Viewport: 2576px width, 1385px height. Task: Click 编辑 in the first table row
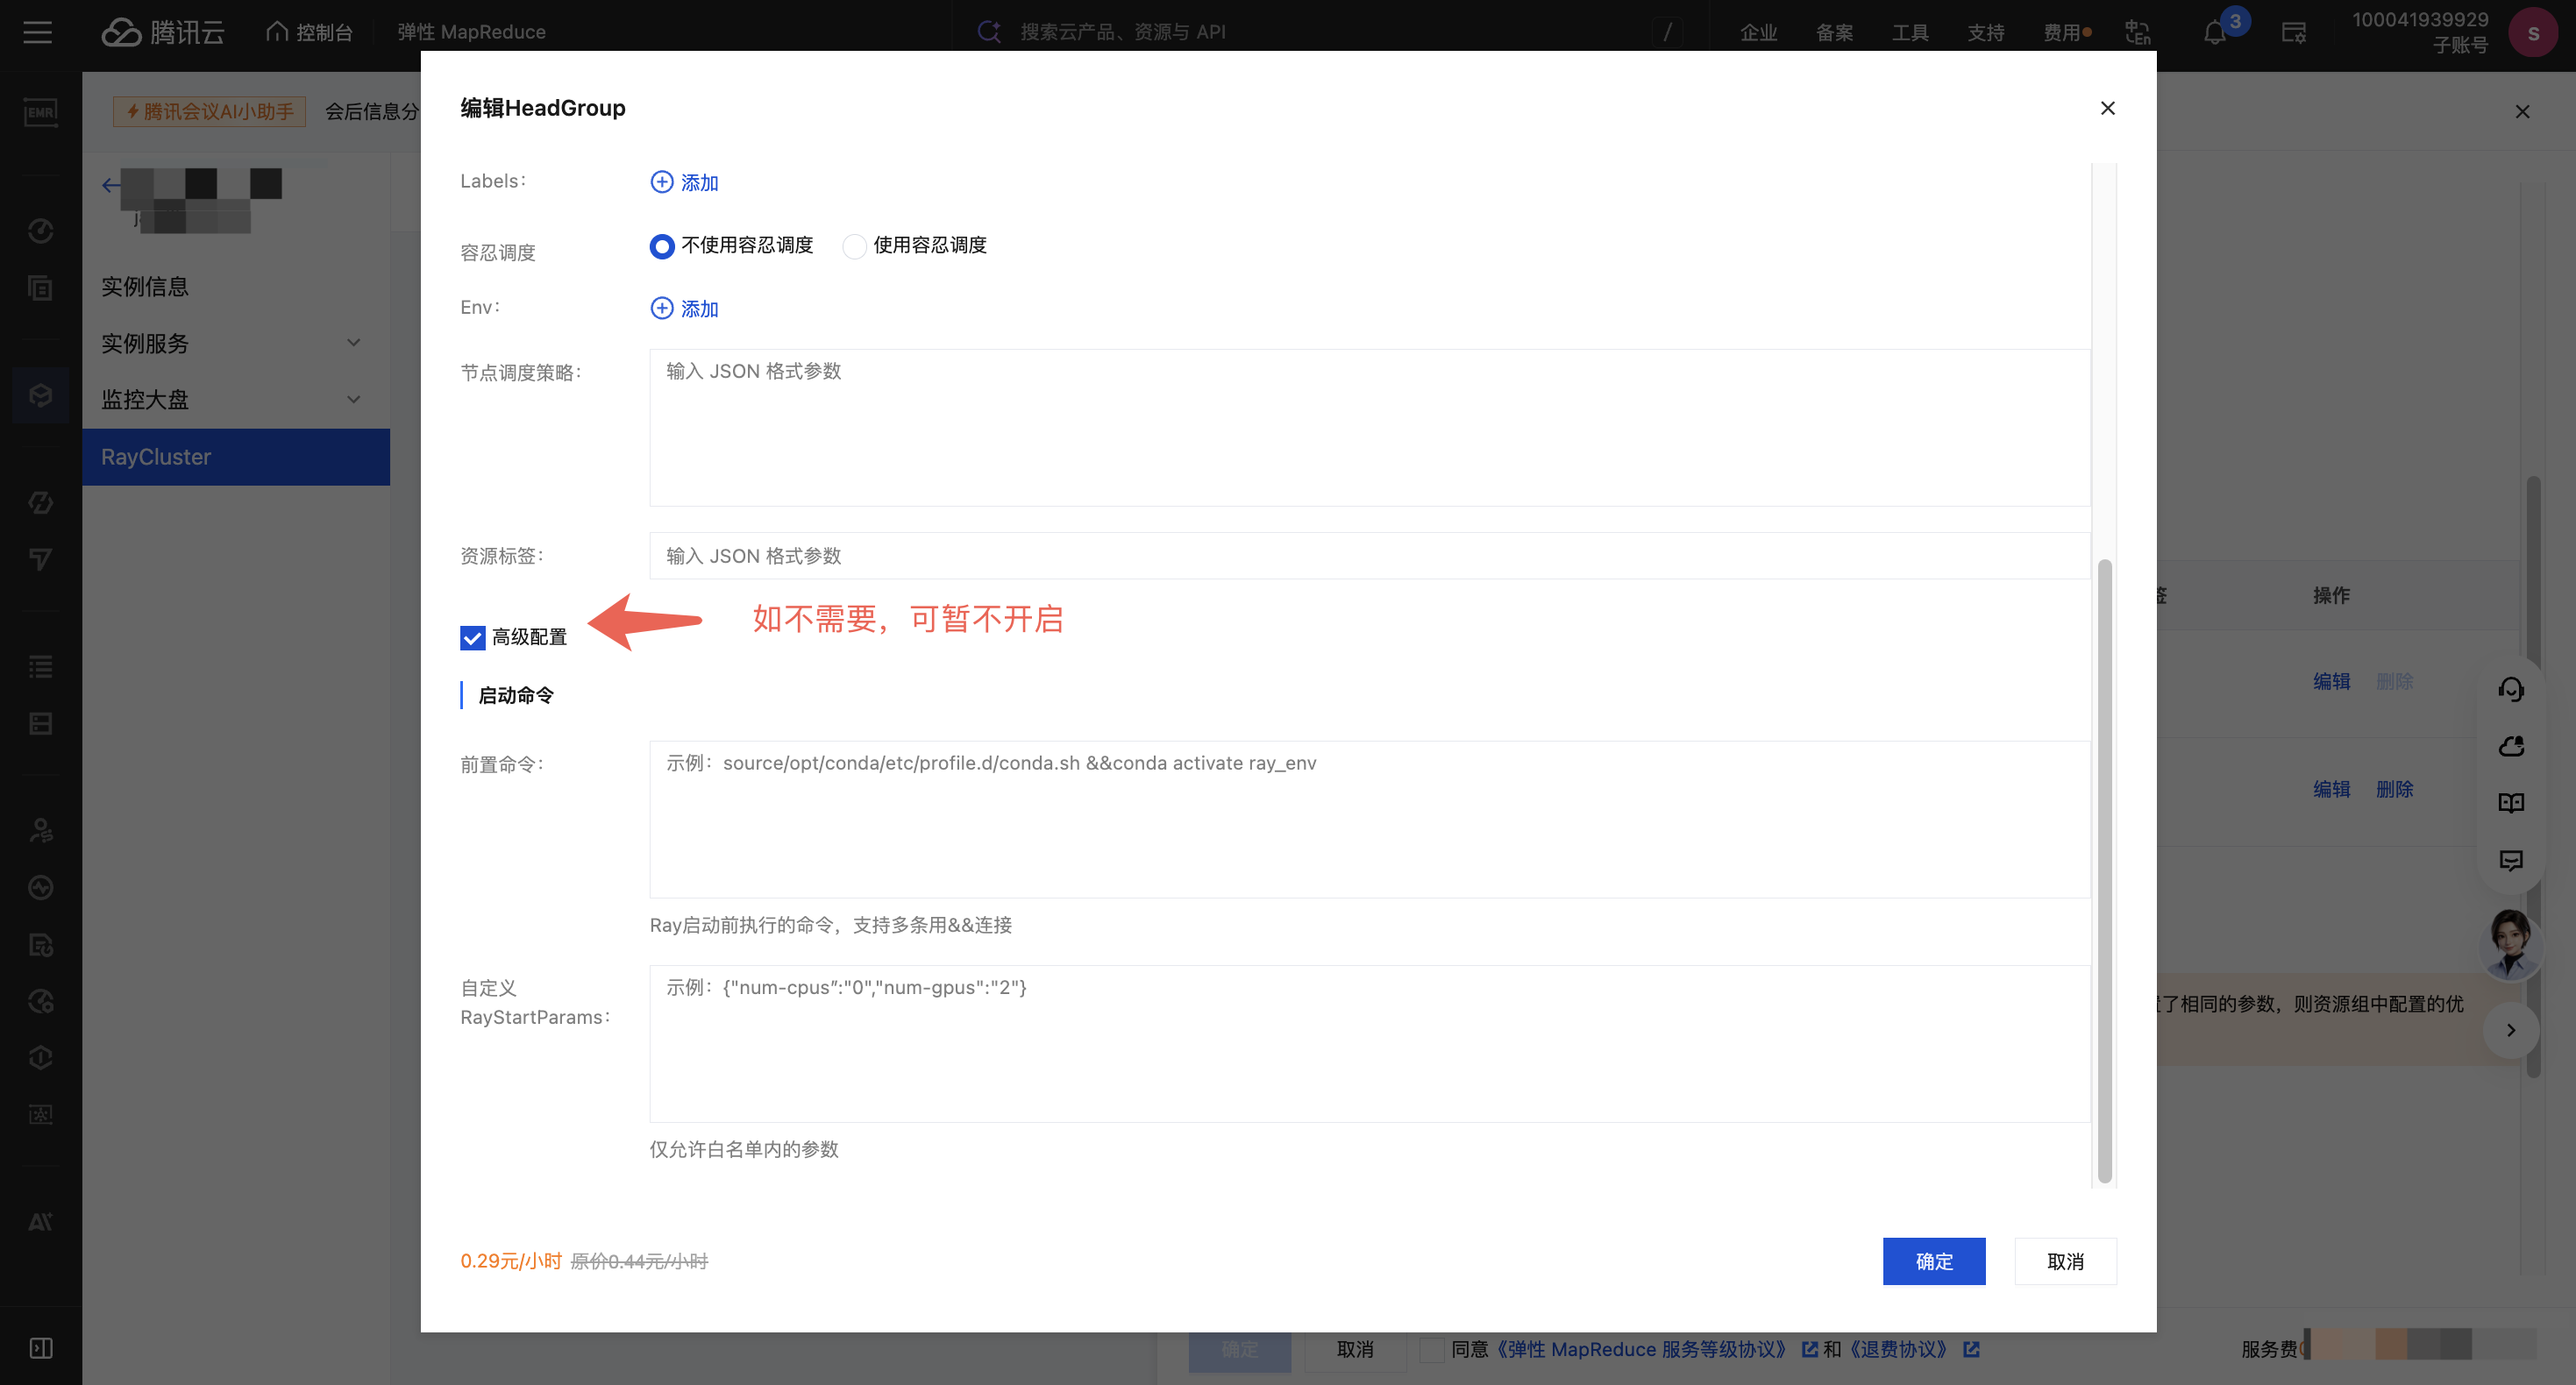click(2331, 681)
